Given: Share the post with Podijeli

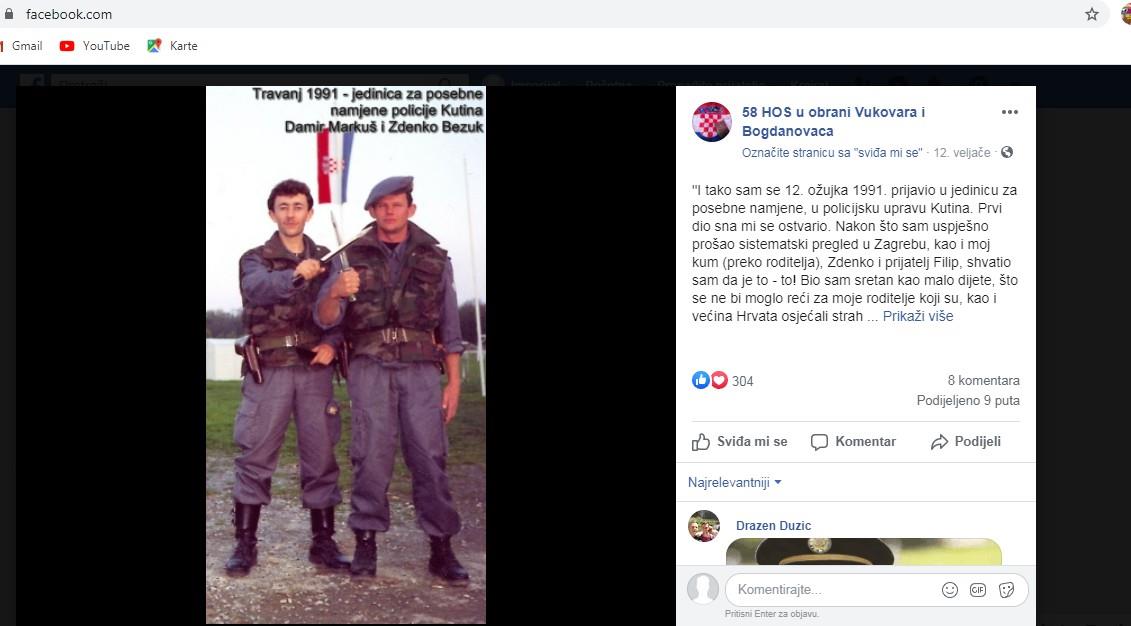Looking at the screenshot, I should click(966, 442).
